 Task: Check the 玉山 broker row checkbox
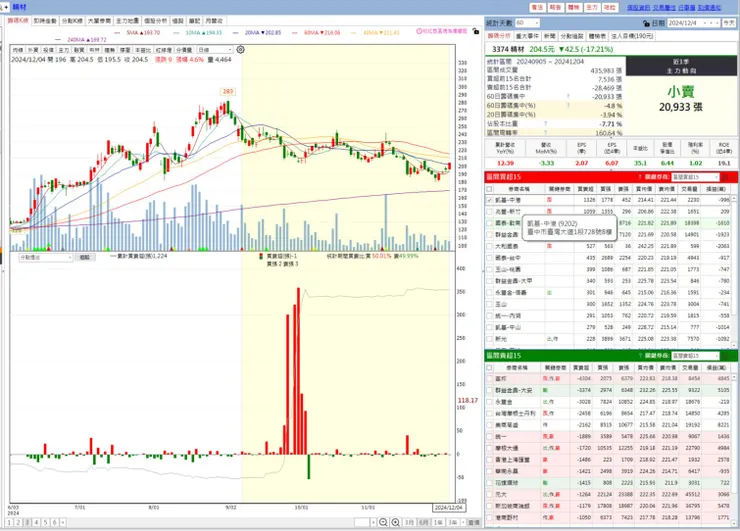pyautogui.click(x=489, y=304)
